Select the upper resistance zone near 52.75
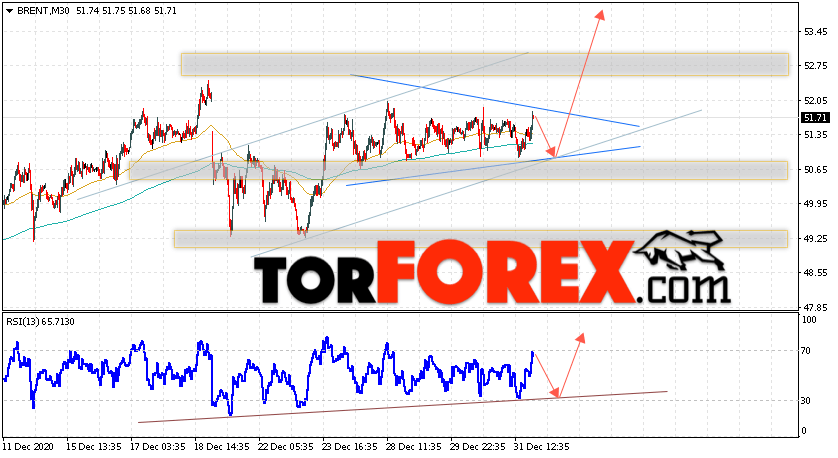The height and width of the screenshot is (458, 838). [484, 64]
